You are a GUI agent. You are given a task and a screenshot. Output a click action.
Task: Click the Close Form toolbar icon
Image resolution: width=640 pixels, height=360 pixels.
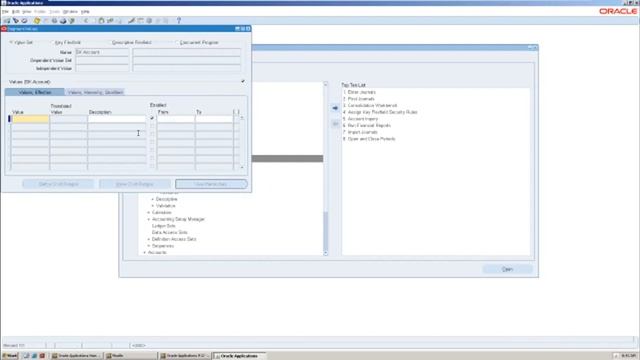71,20
